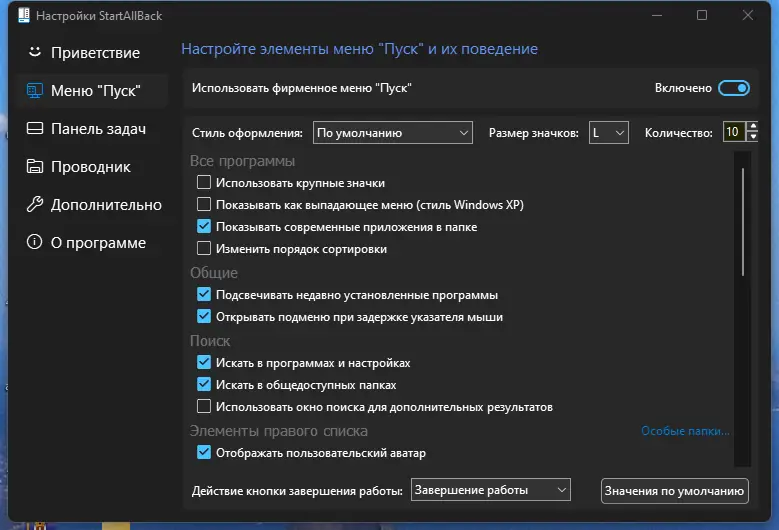Image resolution: width=779 pixels, height=530 pixels.
Task: Click the Поиск section heading
Action: (x=210, y=341)
